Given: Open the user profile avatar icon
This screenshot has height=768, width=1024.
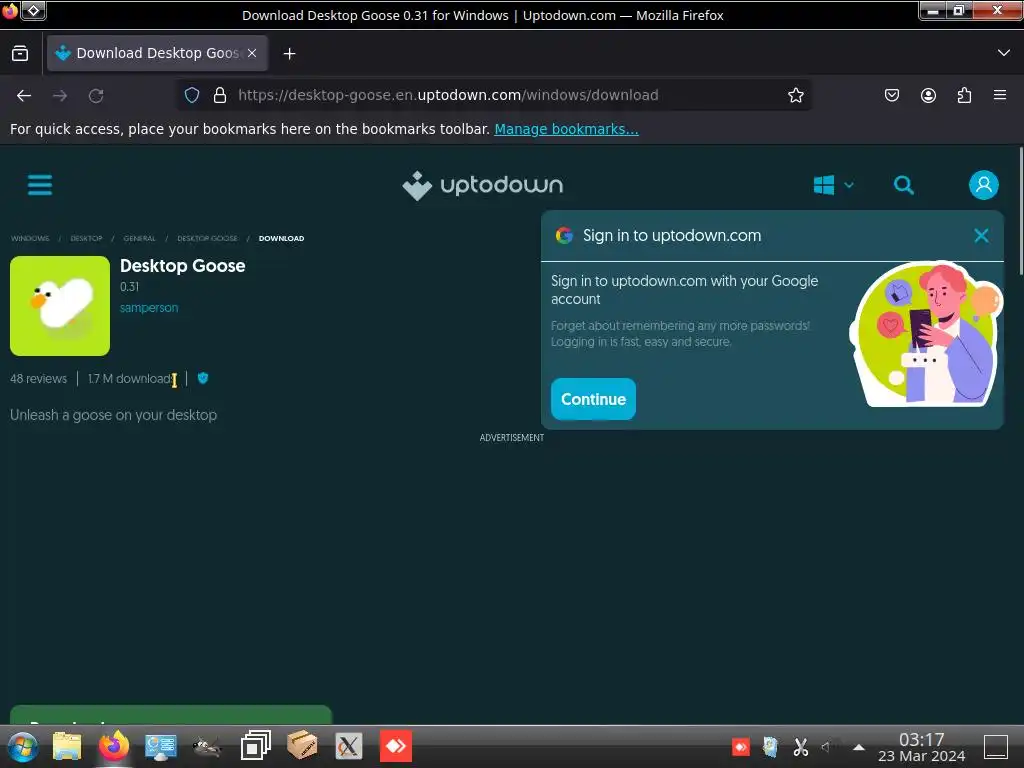Looking at the screenshot, I should tap(984, 185).
